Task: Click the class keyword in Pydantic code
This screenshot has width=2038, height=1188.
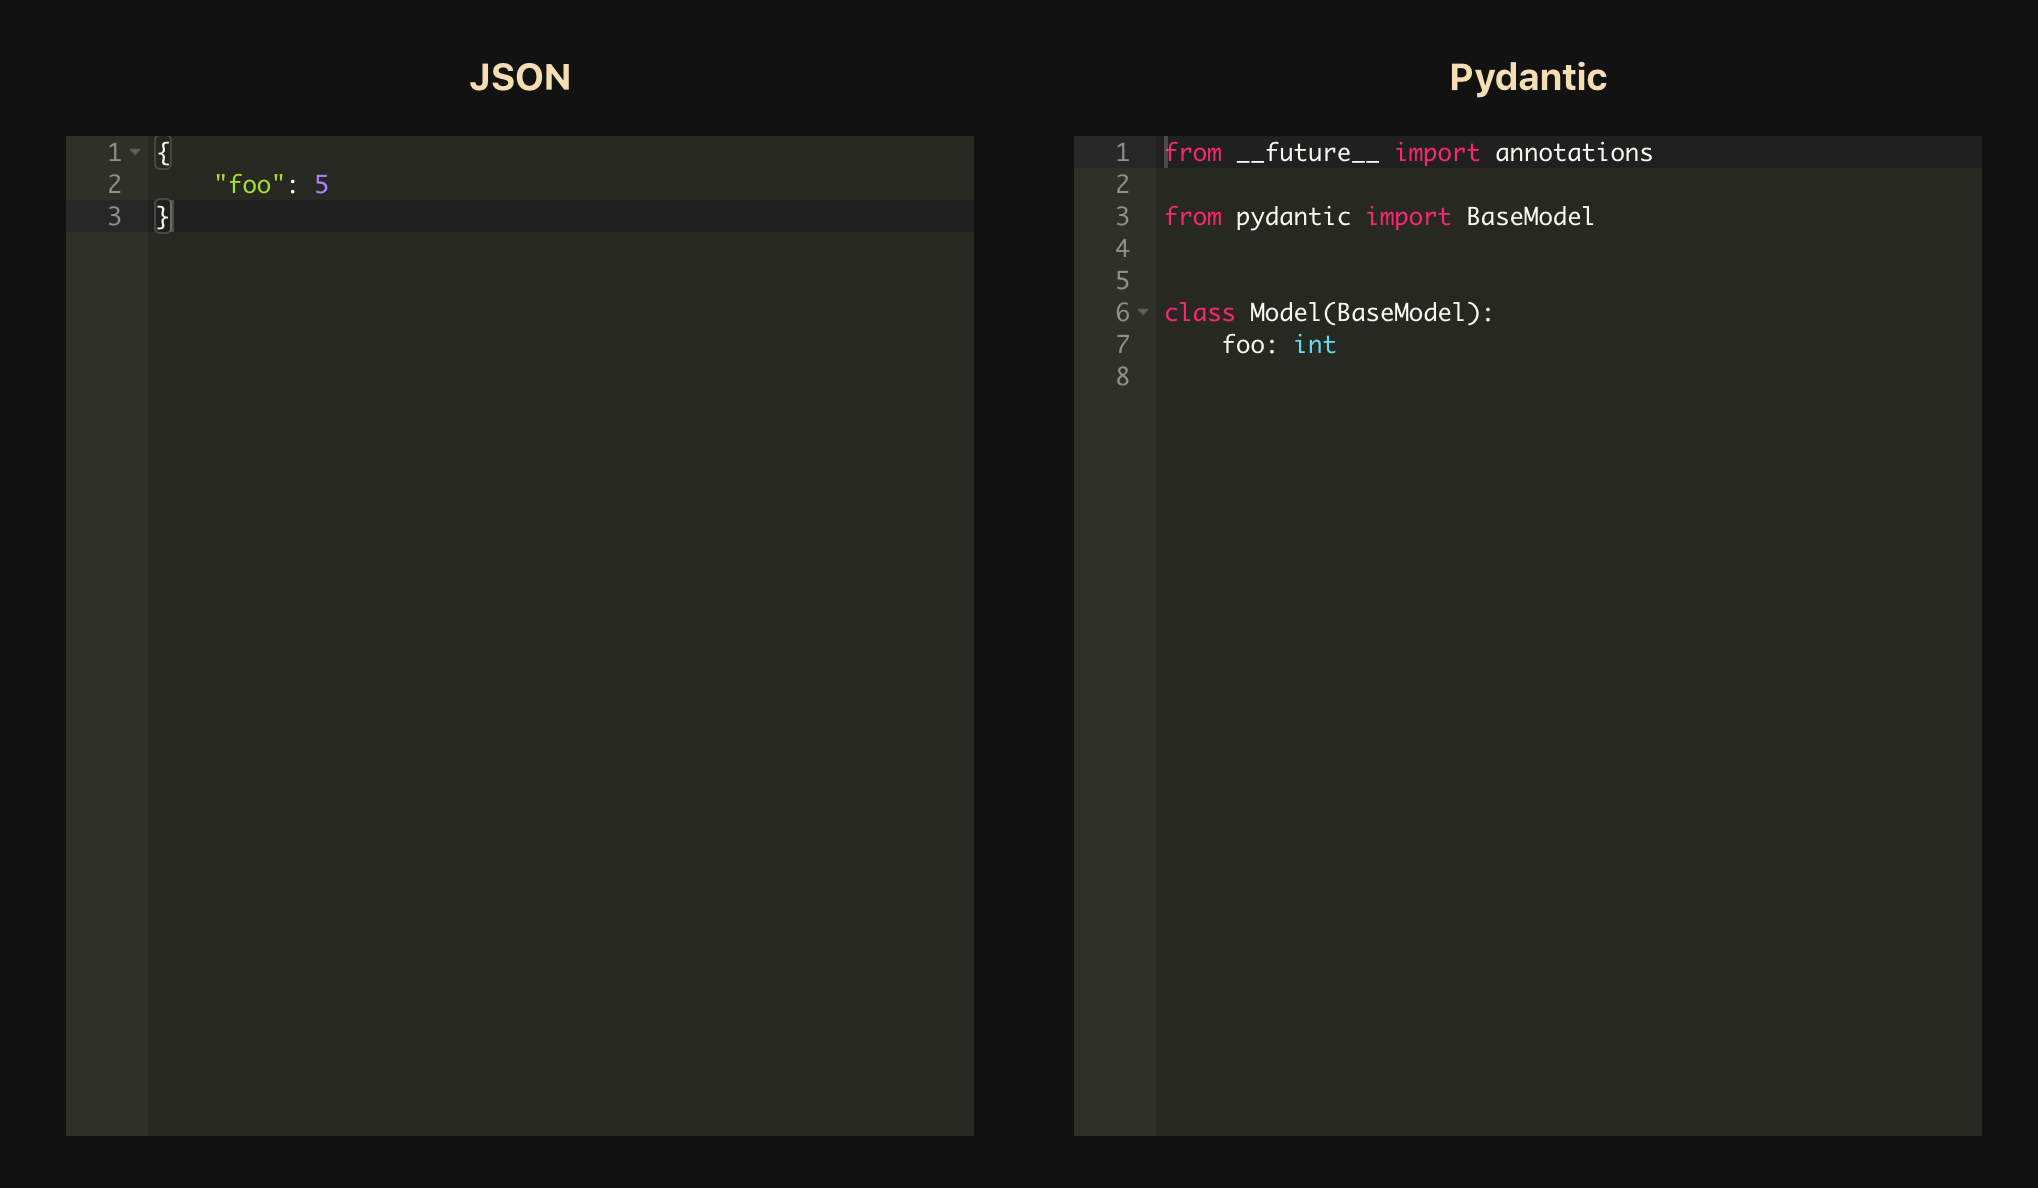Action: 1199,313
